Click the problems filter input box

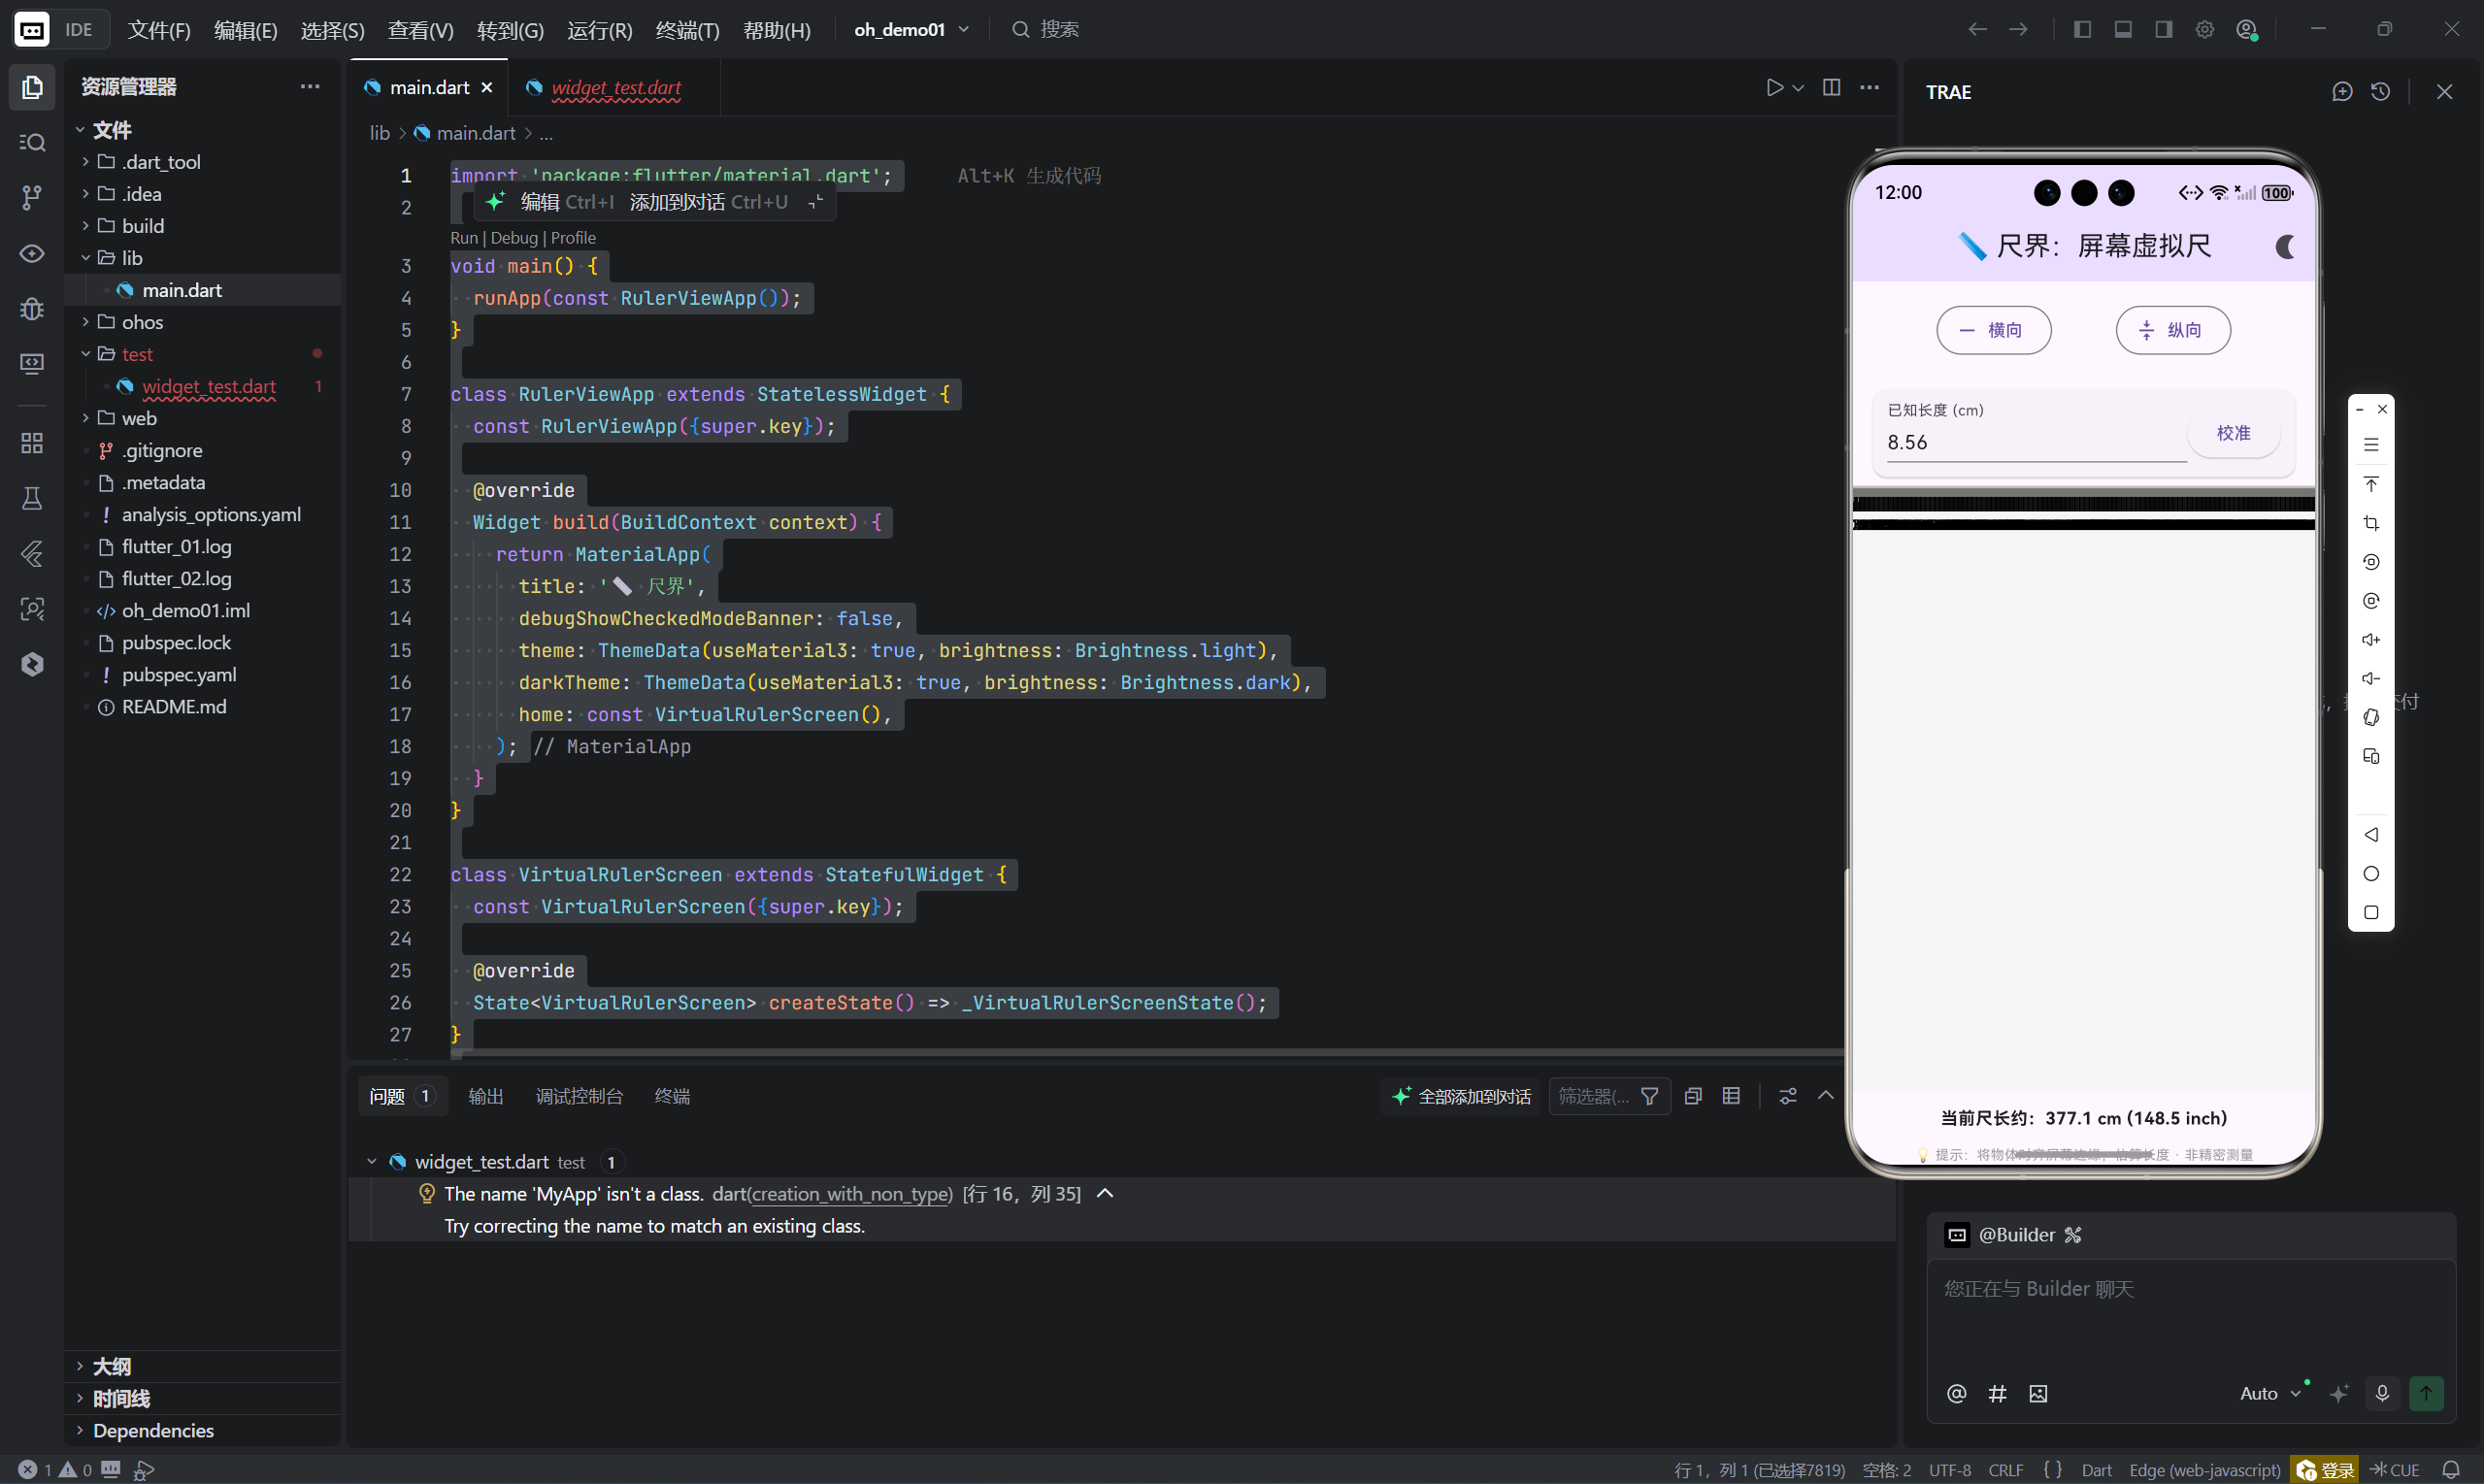(x=1593, y=1096)
